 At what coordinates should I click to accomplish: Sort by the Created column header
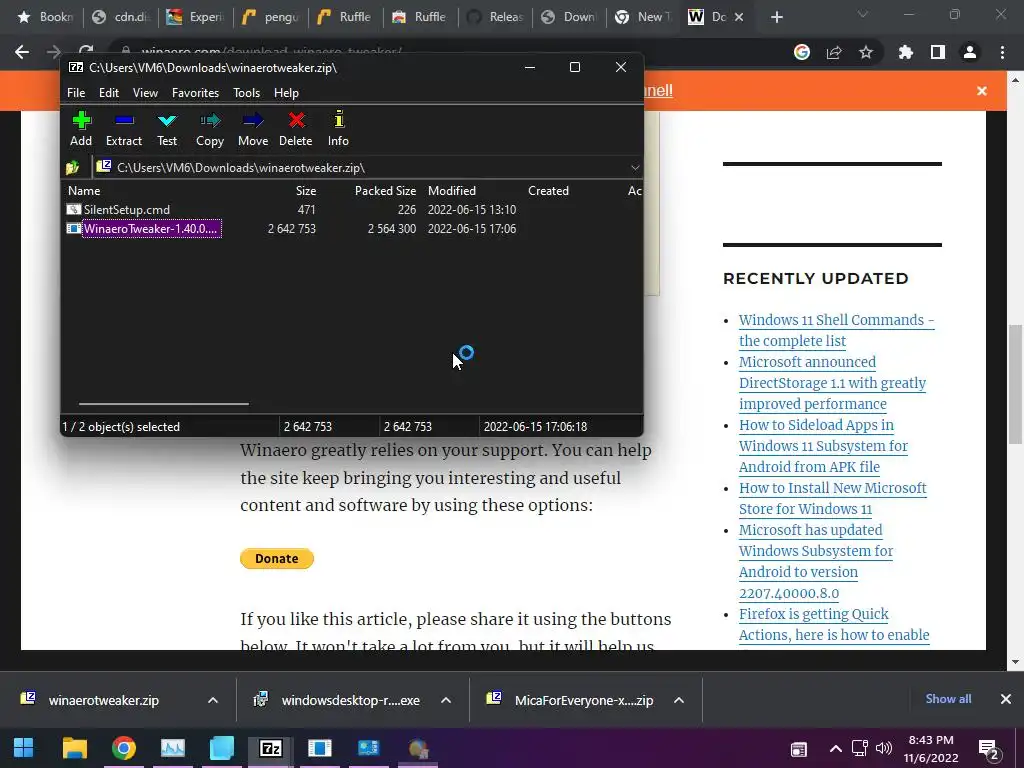tap(548, 191)
